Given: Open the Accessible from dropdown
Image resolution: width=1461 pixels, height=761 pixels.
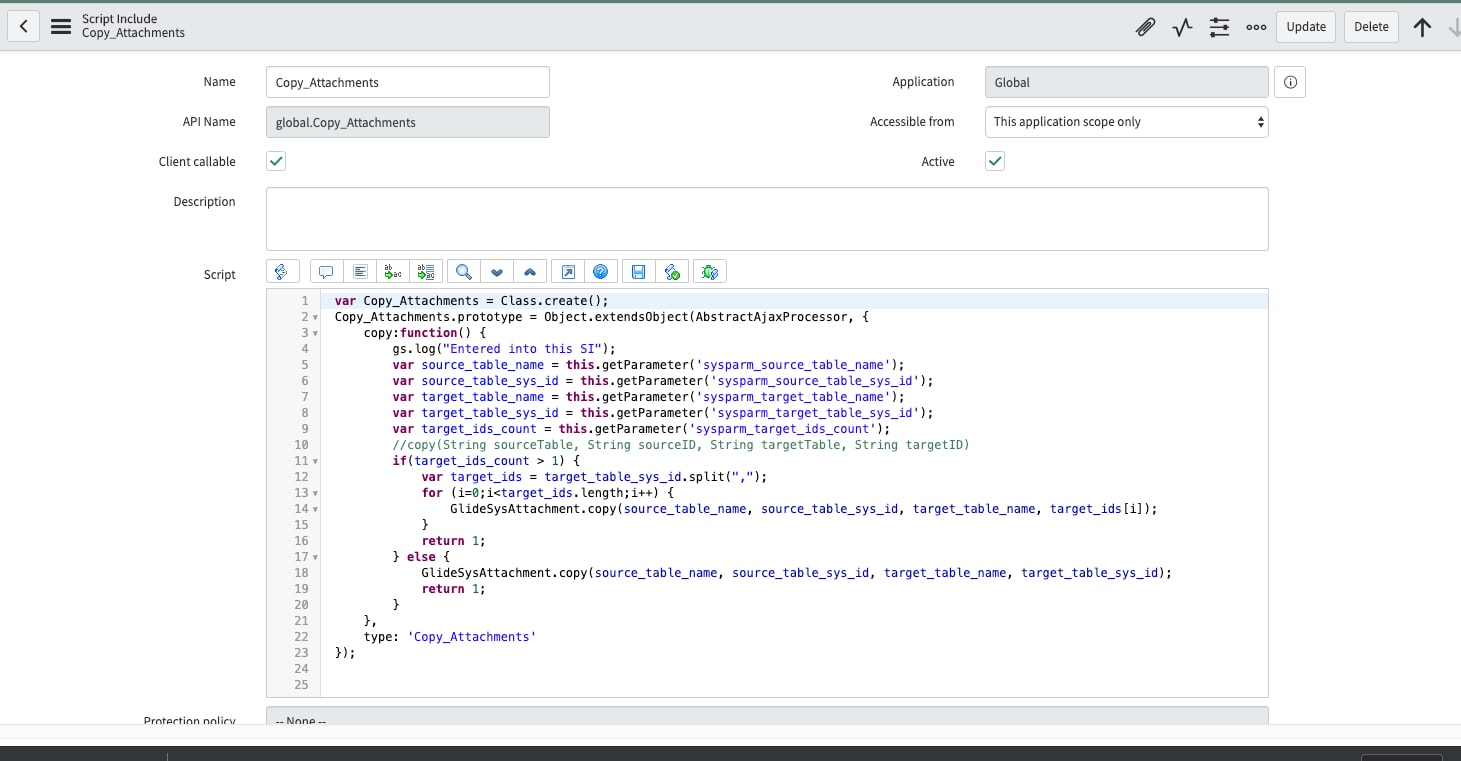Looking at the screenshot, I should pos(1126,122).
